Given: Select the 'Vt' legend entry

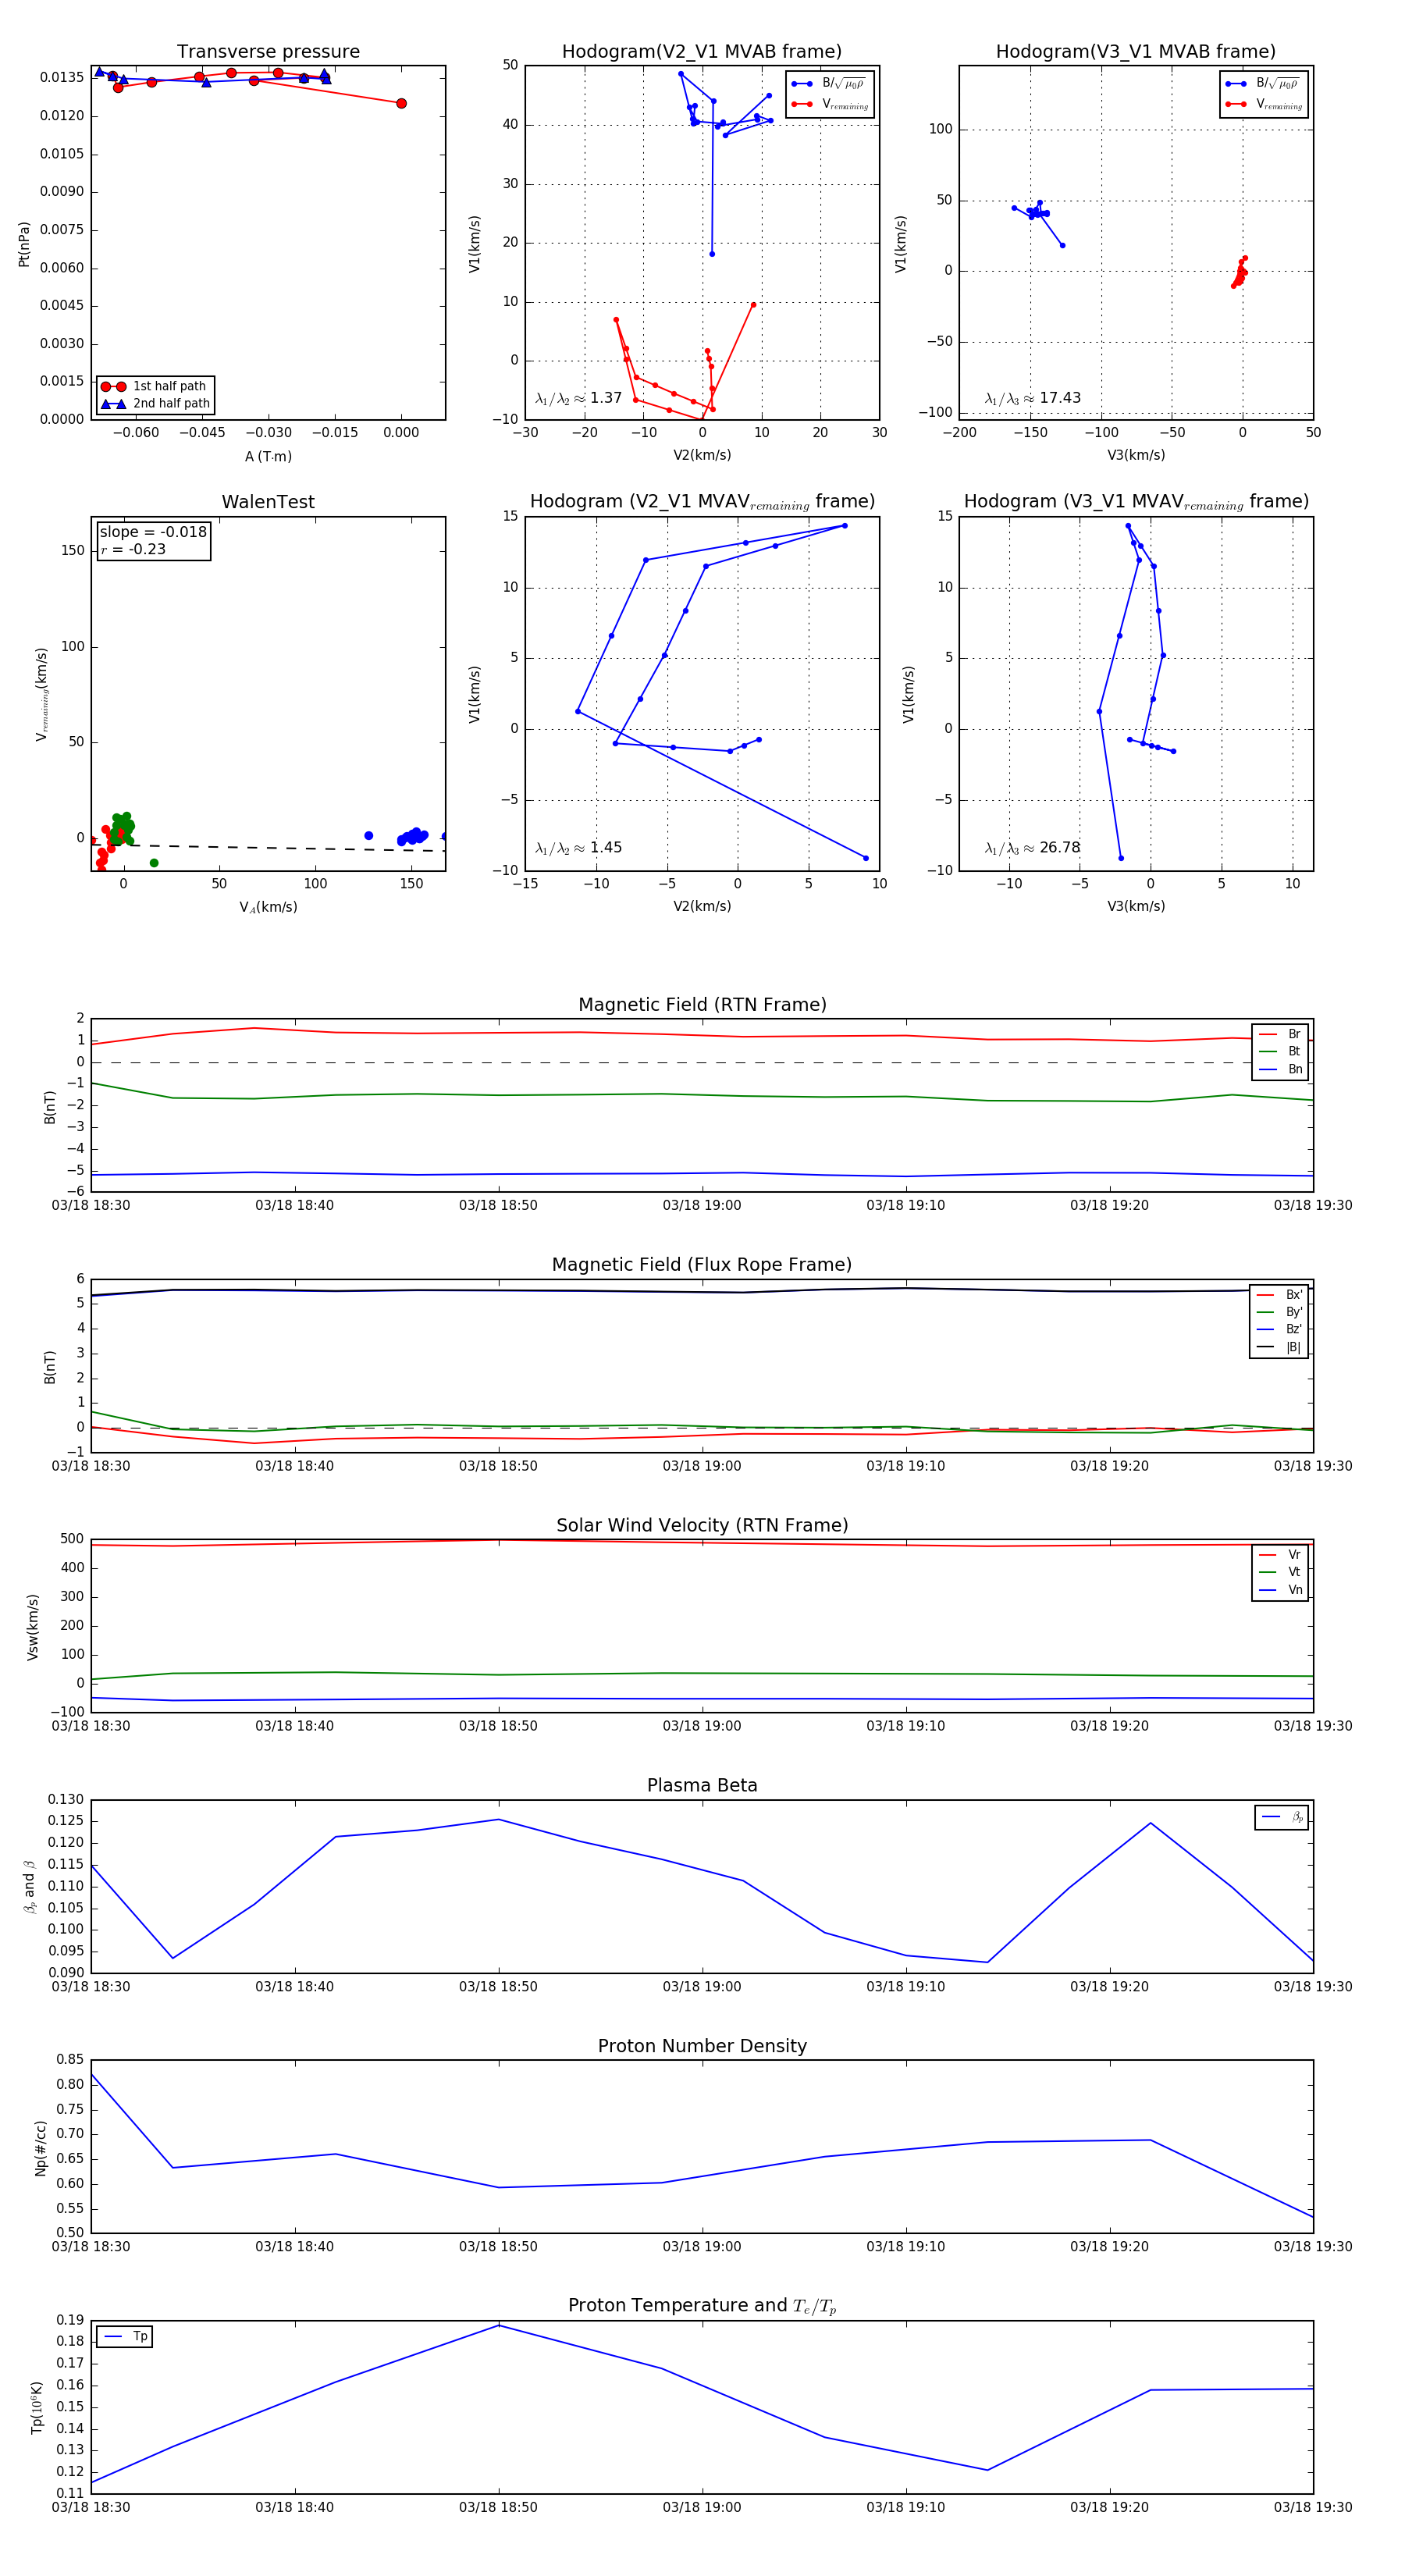Looking at the screenshot, I should click(1280, 1572).
